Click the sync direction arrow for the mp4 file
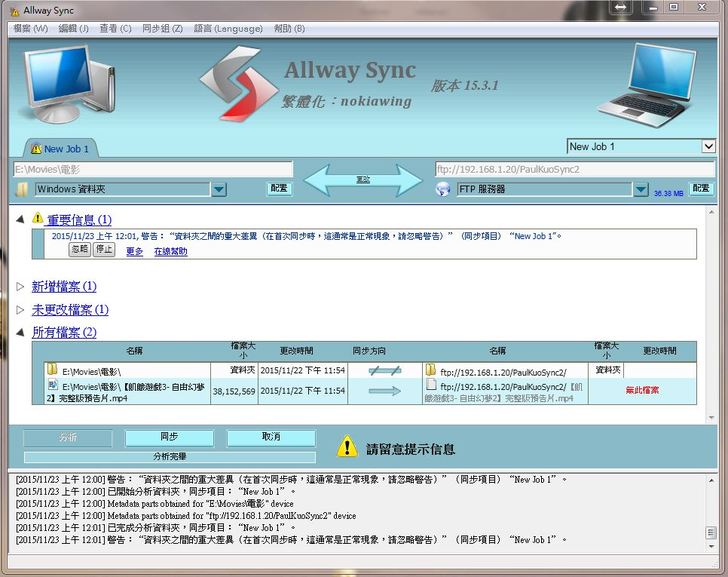 pyautogui.click(x=383, y=391)
